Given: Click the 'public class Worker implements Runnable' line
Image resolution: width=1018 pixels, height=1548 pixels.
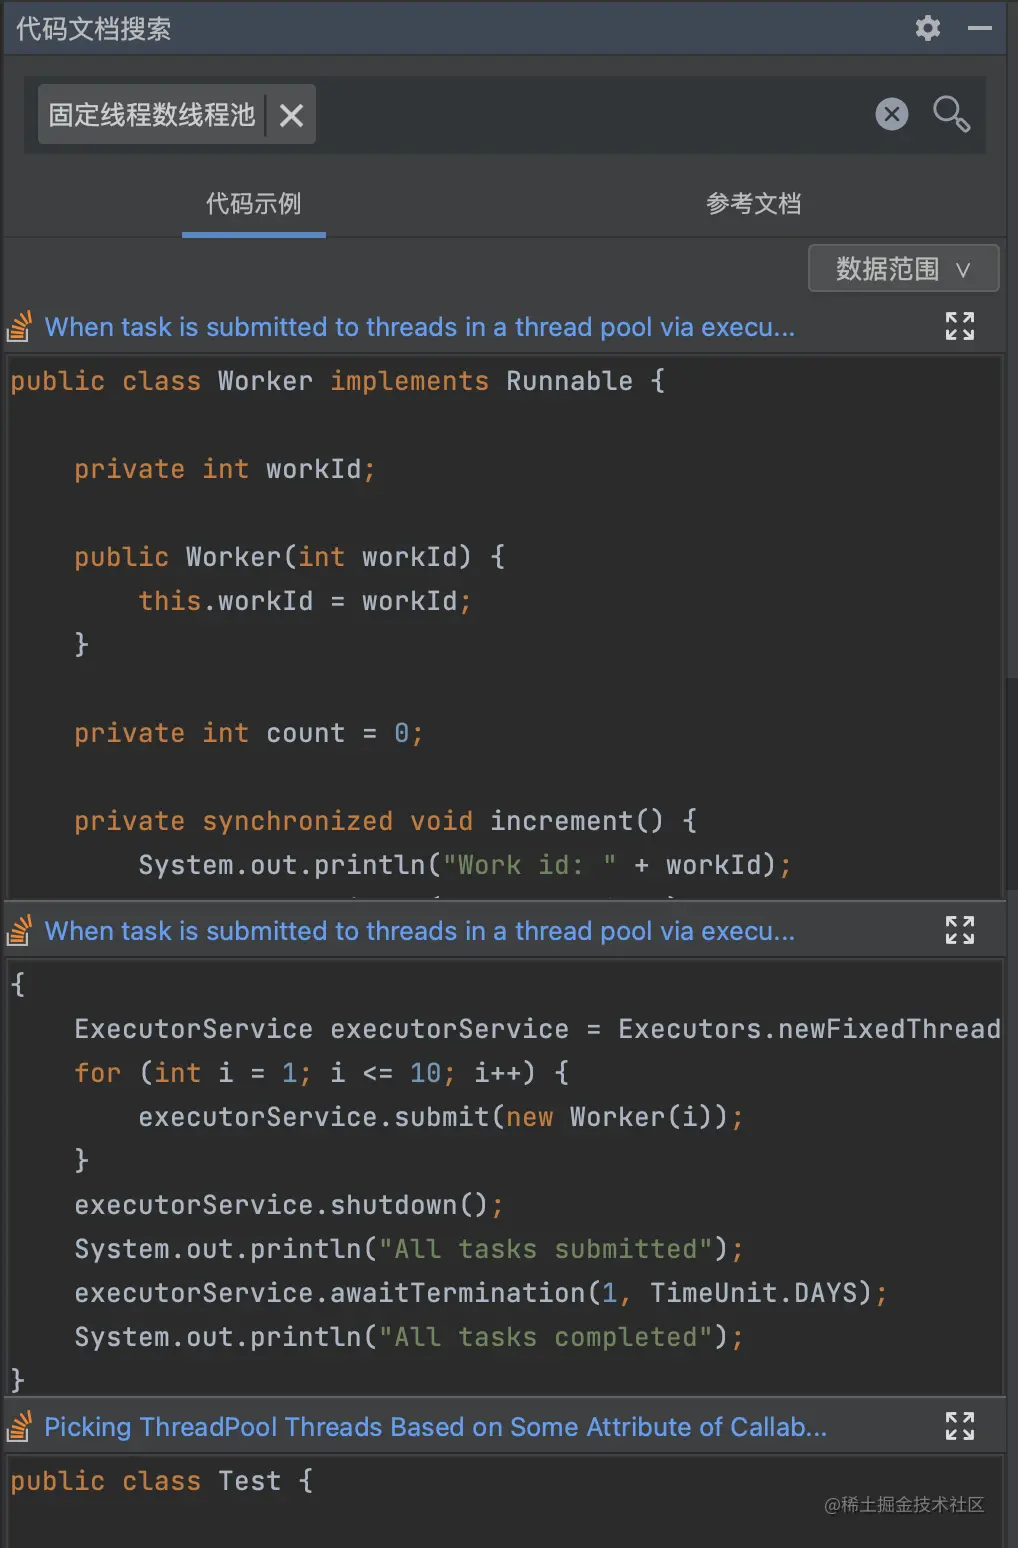Looking at the screenshot, I should (338, 381).
